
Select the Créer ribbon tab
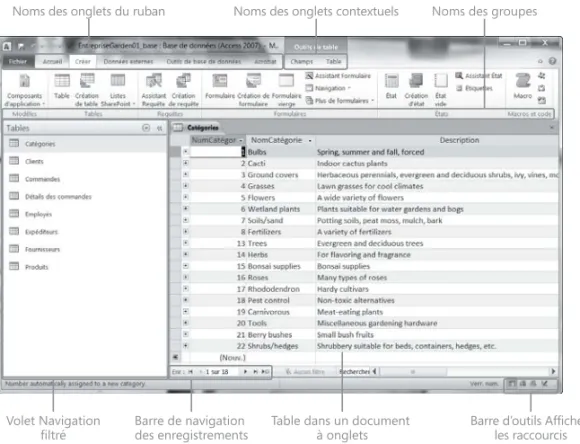point(82,61)
